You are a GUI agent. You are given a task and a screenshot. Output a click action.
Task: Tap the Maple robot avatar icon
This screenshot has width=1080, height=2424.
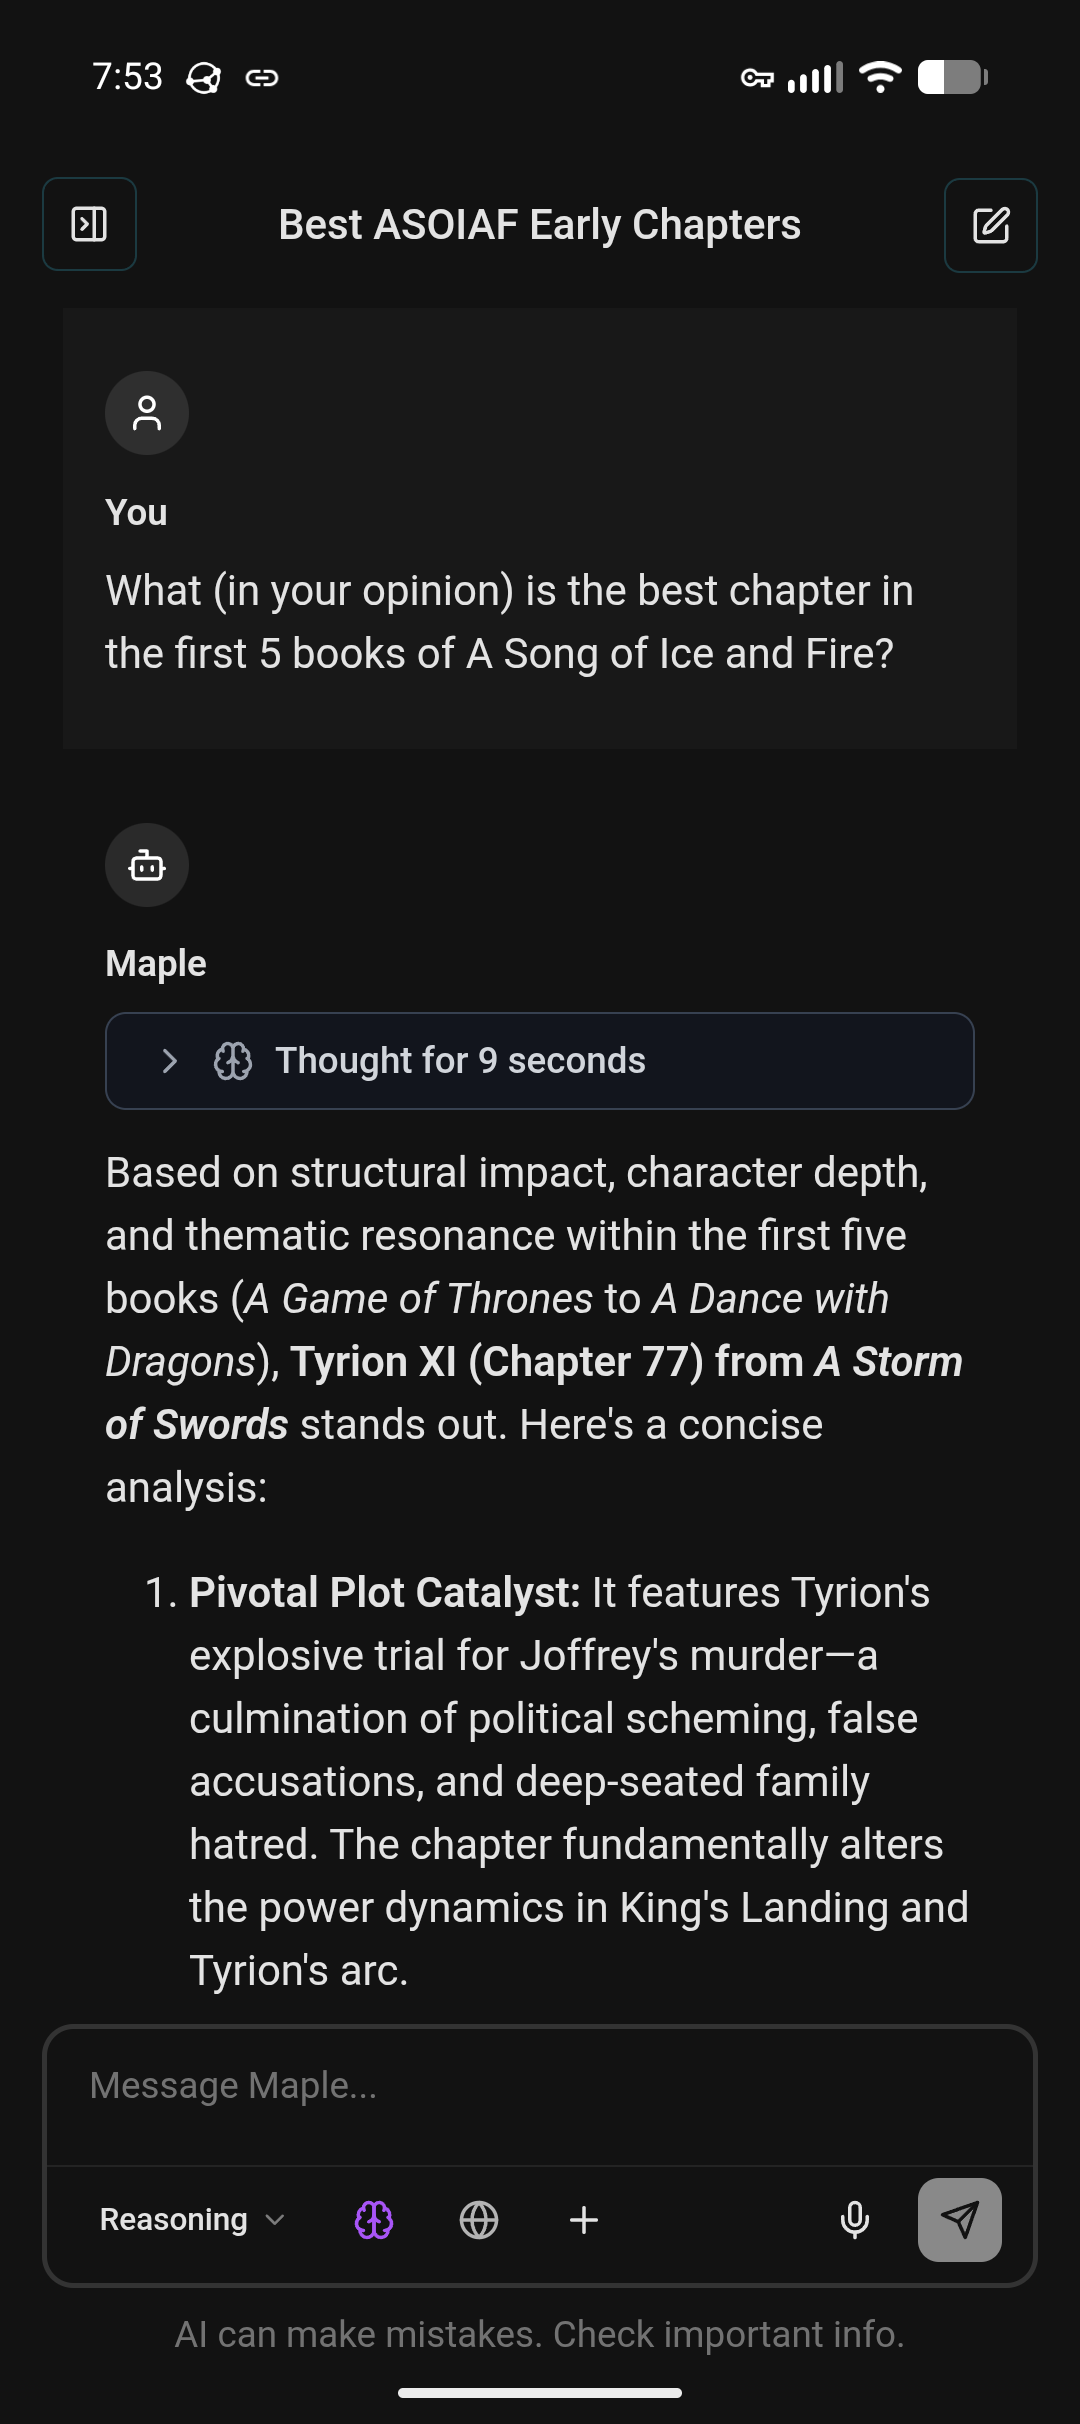coord(147,865)
